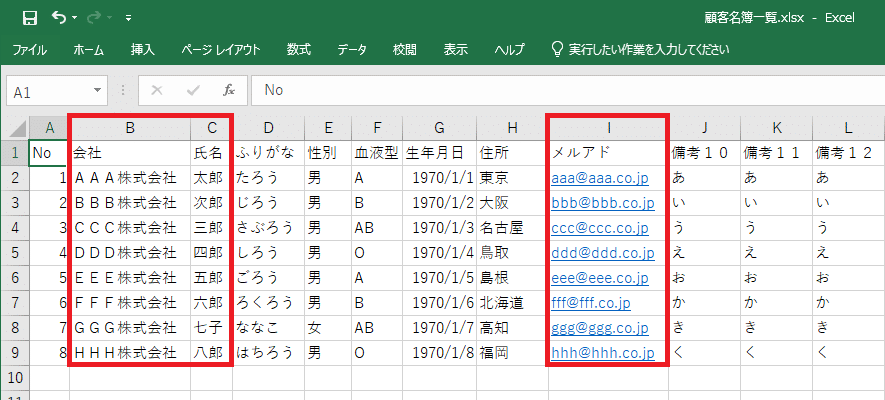Select the 会社 header cell
This screenshot has height=400, width=885.
pyautogui.click(x=130, y=152)
